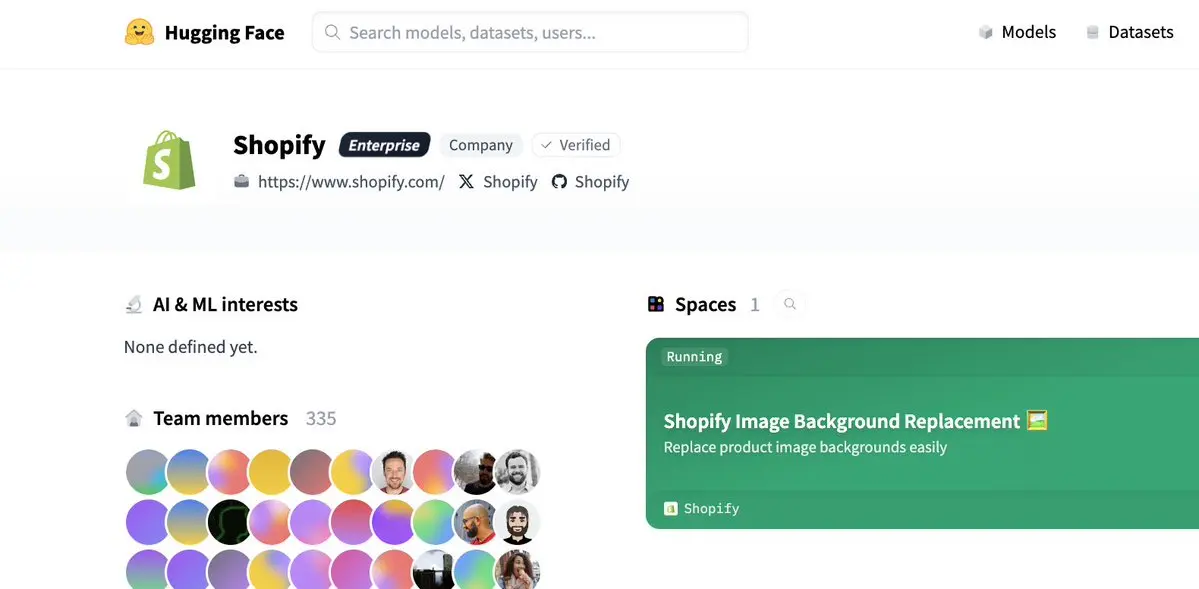
Task: Open the cartoon bearded man avatar
Action: [516, 522]
